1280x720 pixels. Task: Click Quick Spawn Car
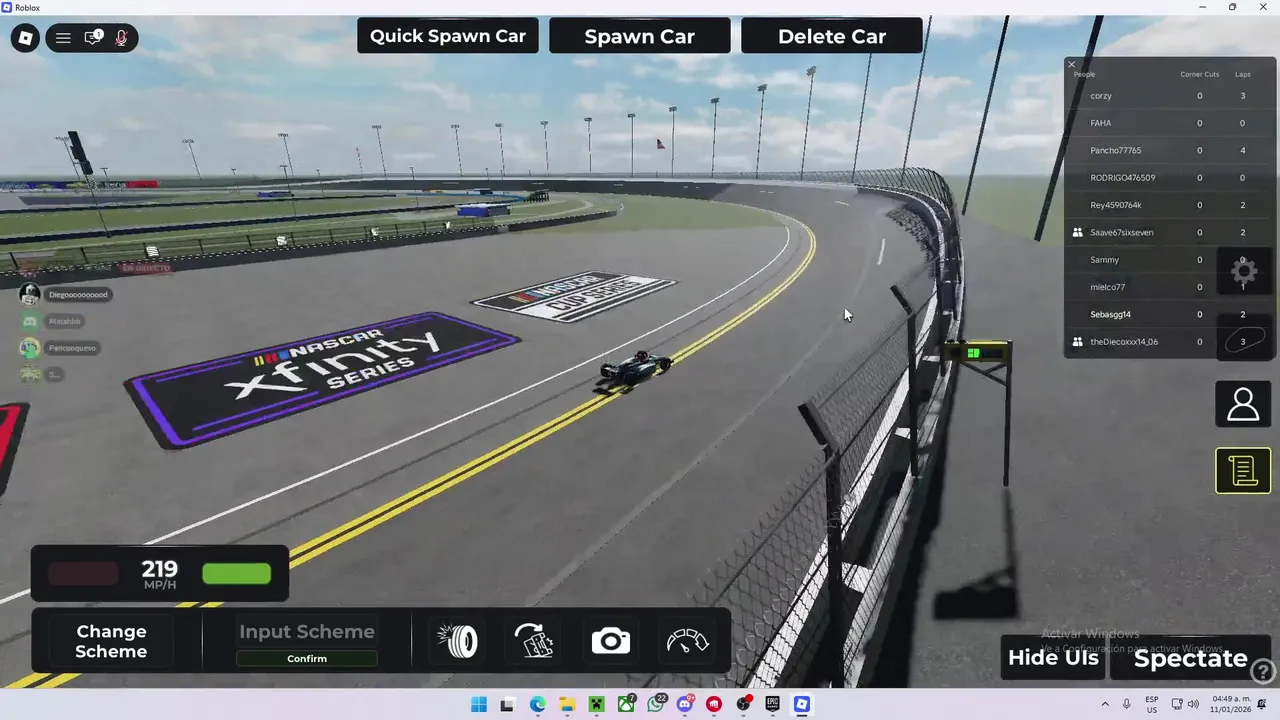(448, 36)
